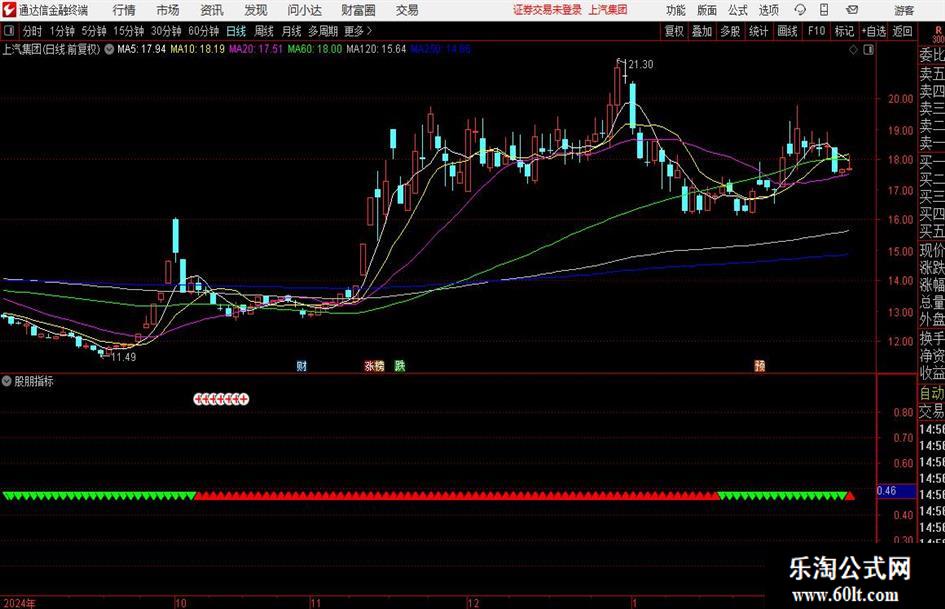Click the MA20: 17.51 indicator value
Image resolution: width=945 pixels, height=609 pixels.
pyautogui.click(x=256, y=49)
